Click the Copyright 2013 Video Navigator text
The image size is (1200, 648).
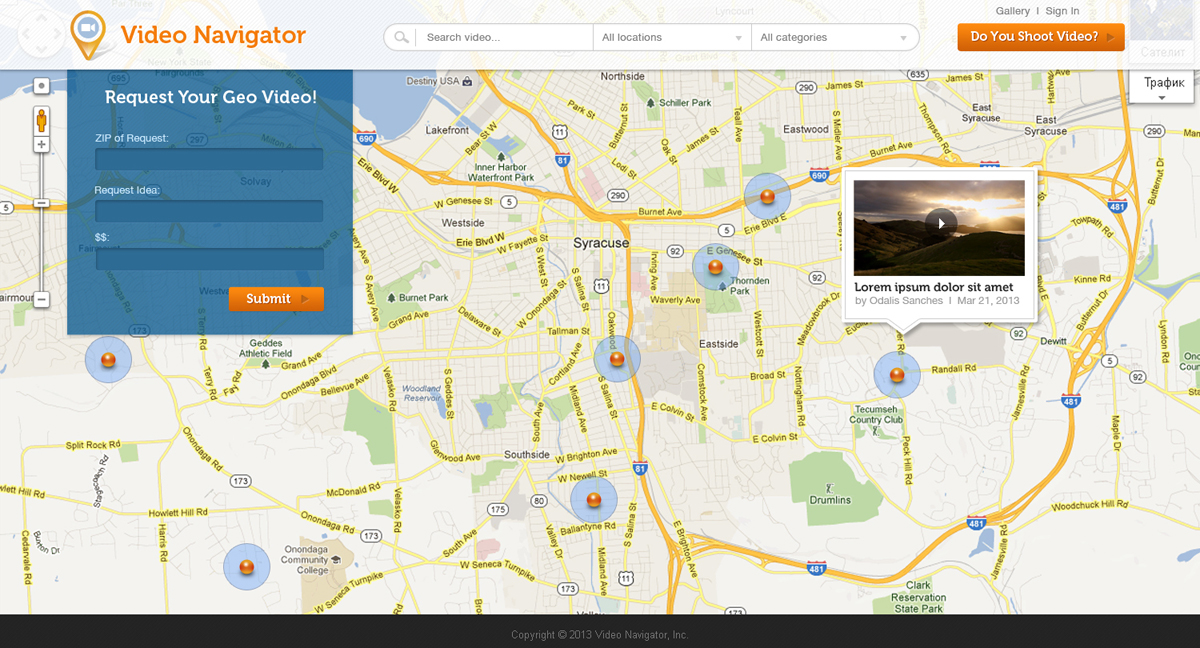[x=600, y=635]
